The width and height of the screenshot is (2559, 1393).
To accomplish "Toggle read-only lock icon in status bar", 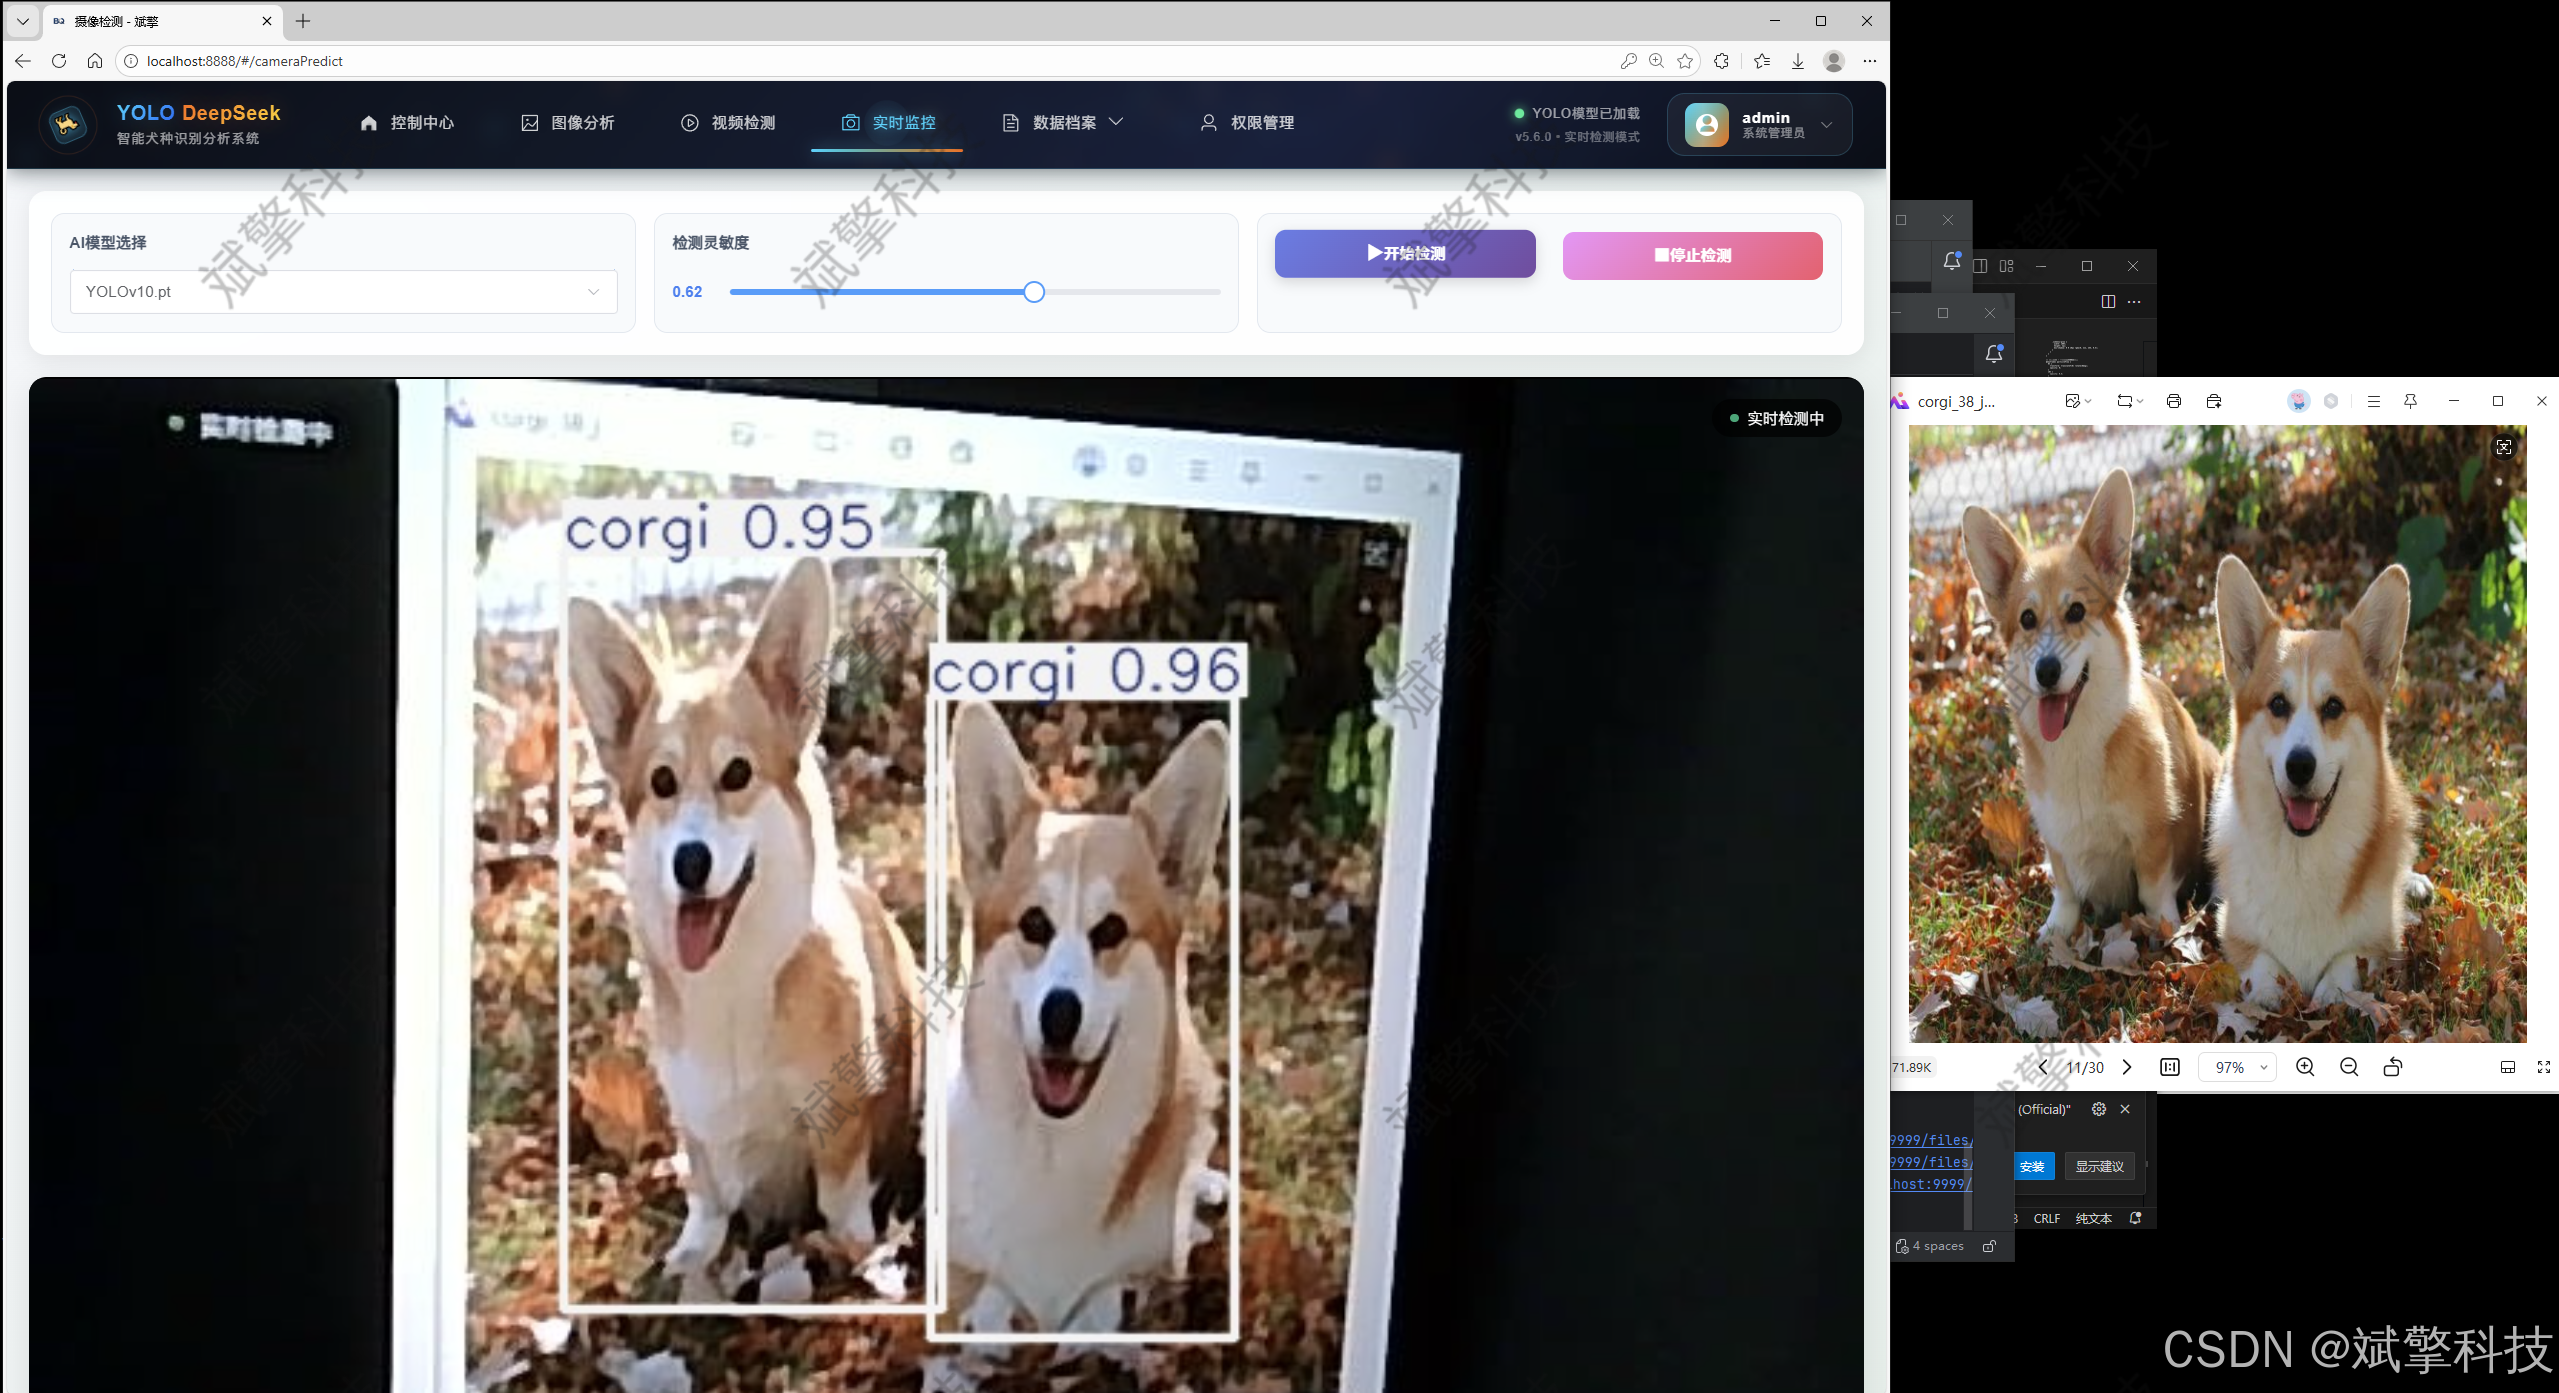I will (1989, 1246).
